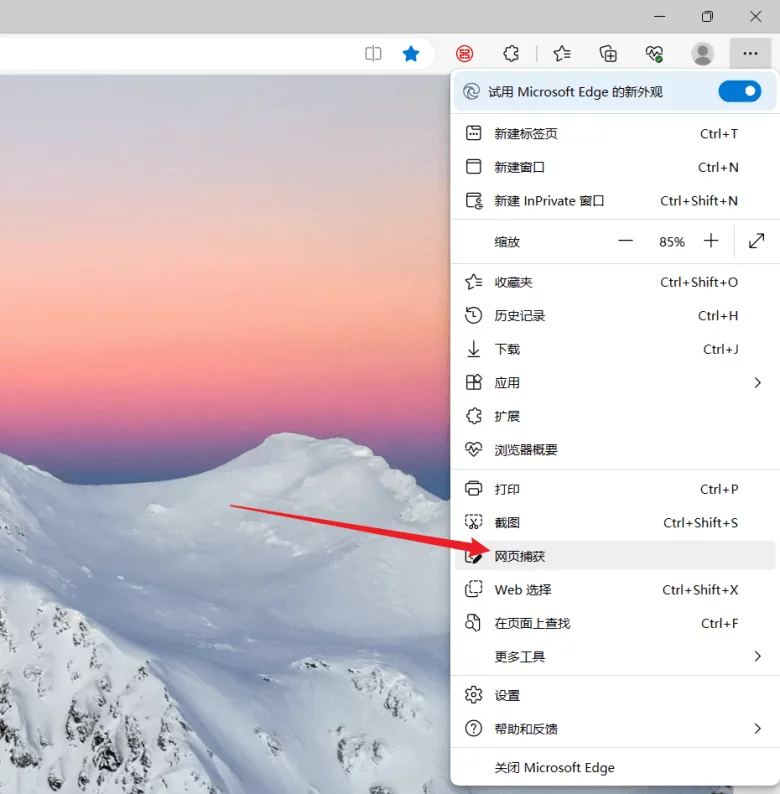Viewport: 780px width, 794px height.
Task: Click the user profile avatar
Action: tap(703, 54)
